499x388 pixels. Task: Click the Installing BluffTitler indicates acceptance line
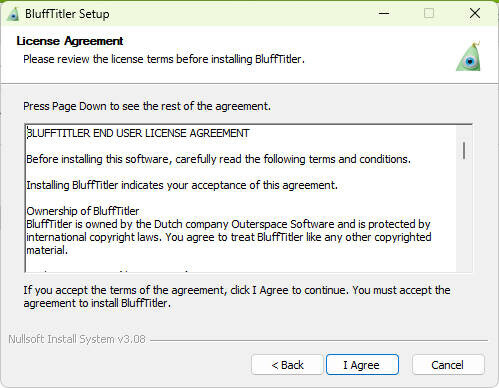point(182,185)
